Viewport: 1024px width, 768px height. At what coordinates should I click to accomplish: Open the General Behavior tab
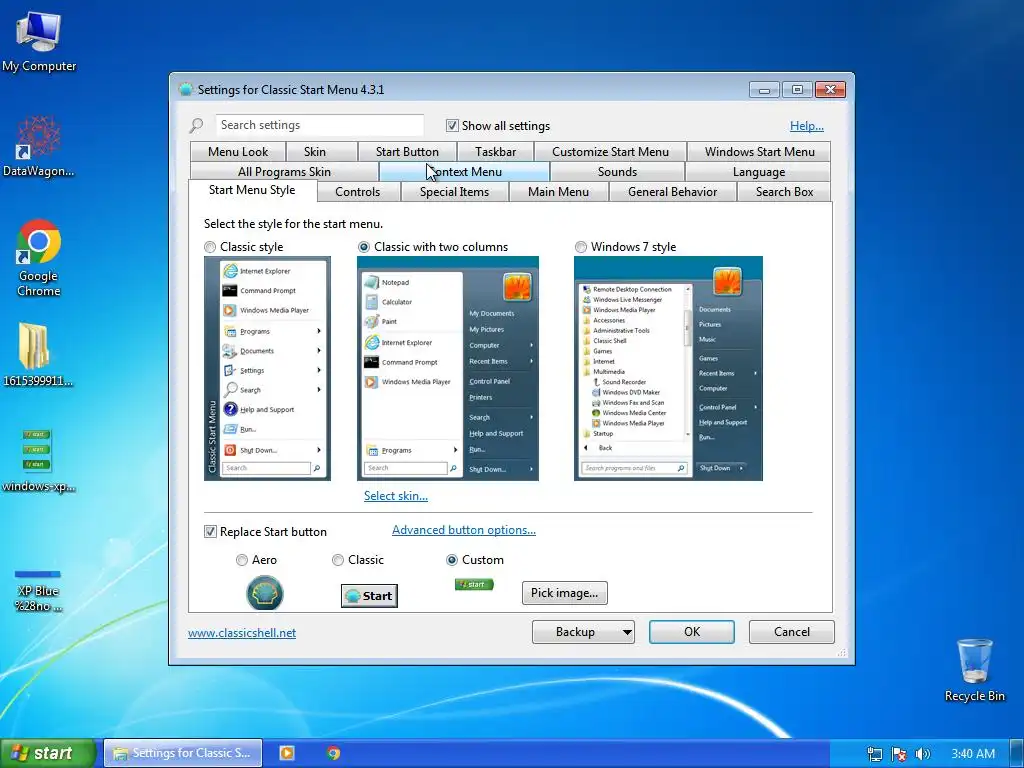click(x=673, y=192)
